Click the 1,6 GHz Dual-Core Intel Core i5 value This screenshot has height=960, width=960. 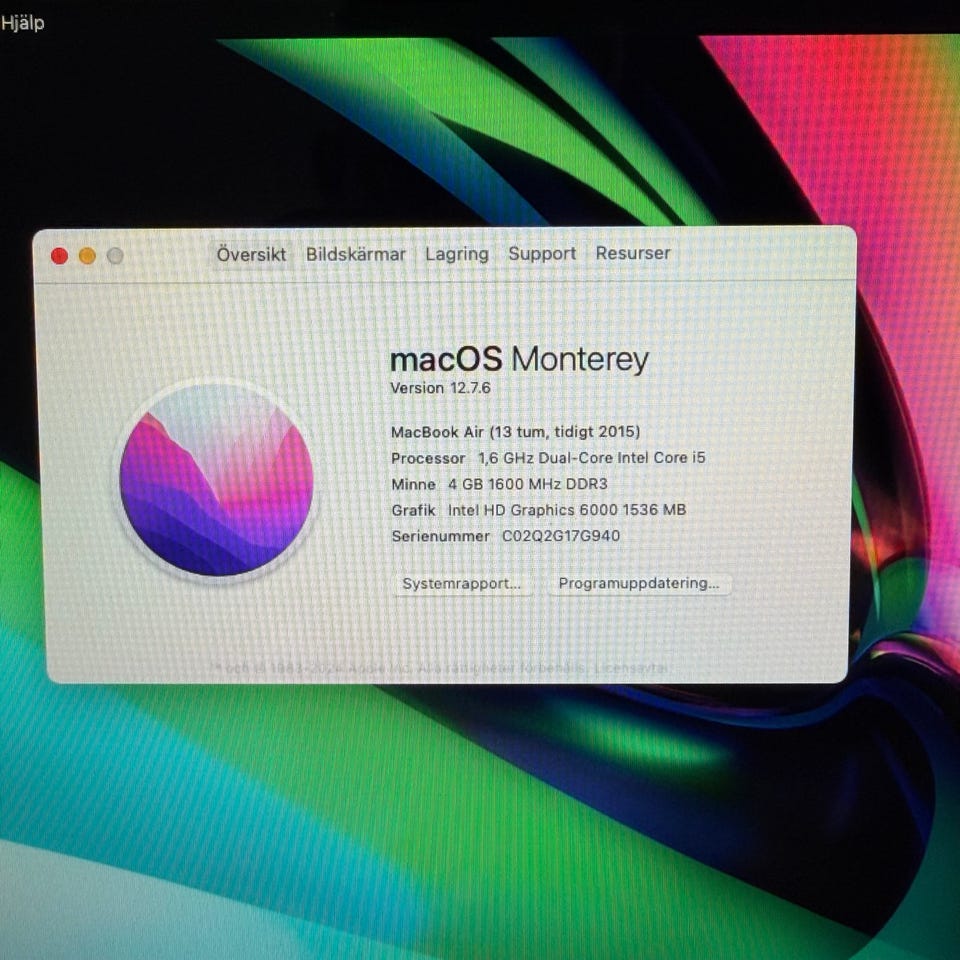pos(591,458)
